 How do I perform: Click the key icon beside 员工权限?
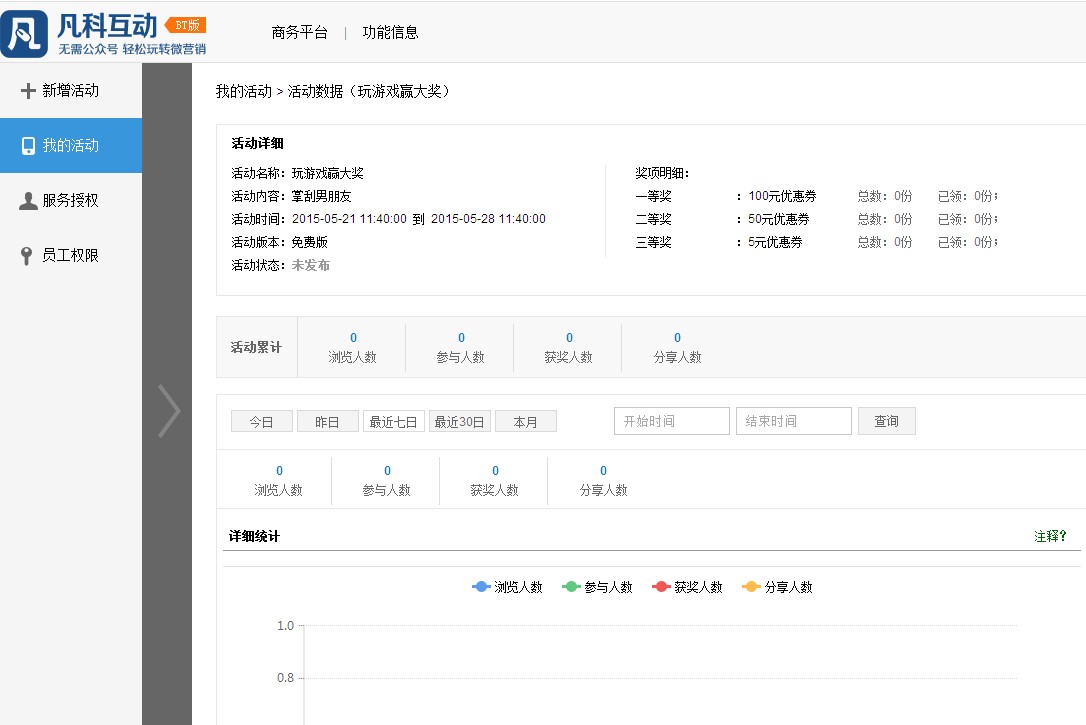(x=26, y=256)
